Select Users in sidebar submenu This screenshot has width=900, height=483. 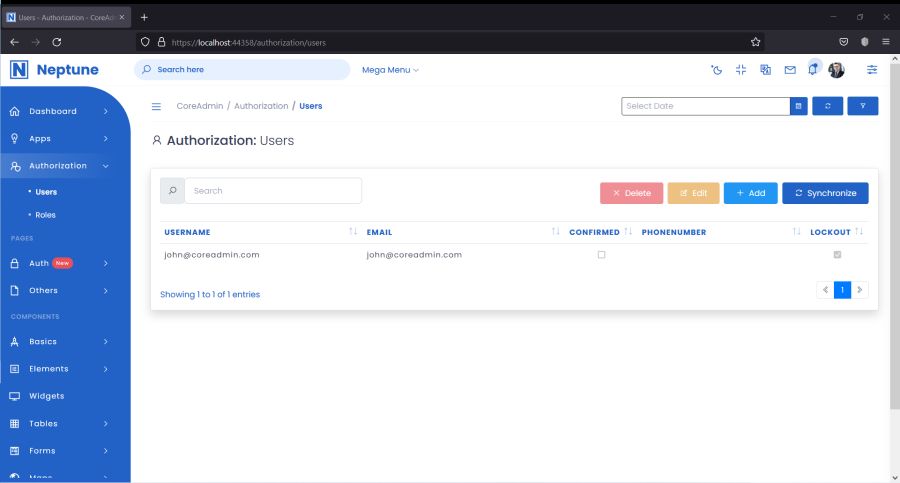(x=46, y=192)
